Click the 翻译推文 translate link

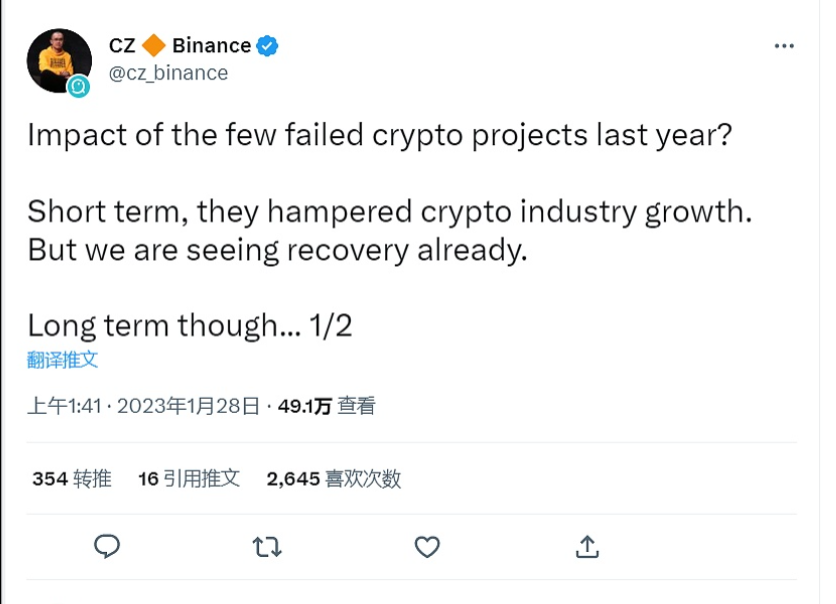click(x=62, y=360)
